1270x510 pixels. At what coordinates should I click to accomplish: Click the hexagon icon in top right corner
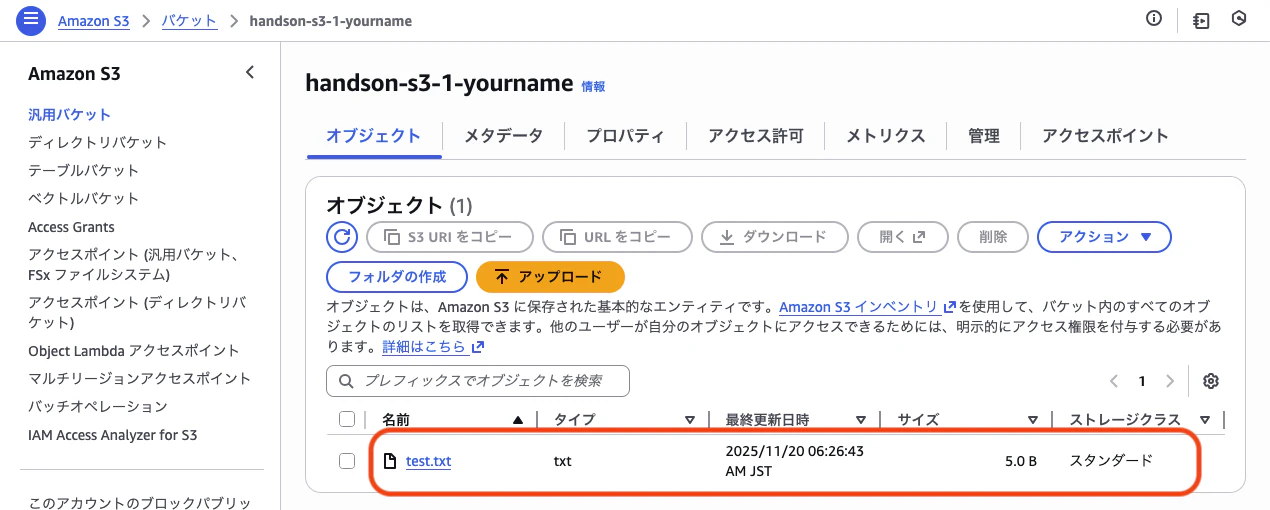click(x=1239, y=19)
